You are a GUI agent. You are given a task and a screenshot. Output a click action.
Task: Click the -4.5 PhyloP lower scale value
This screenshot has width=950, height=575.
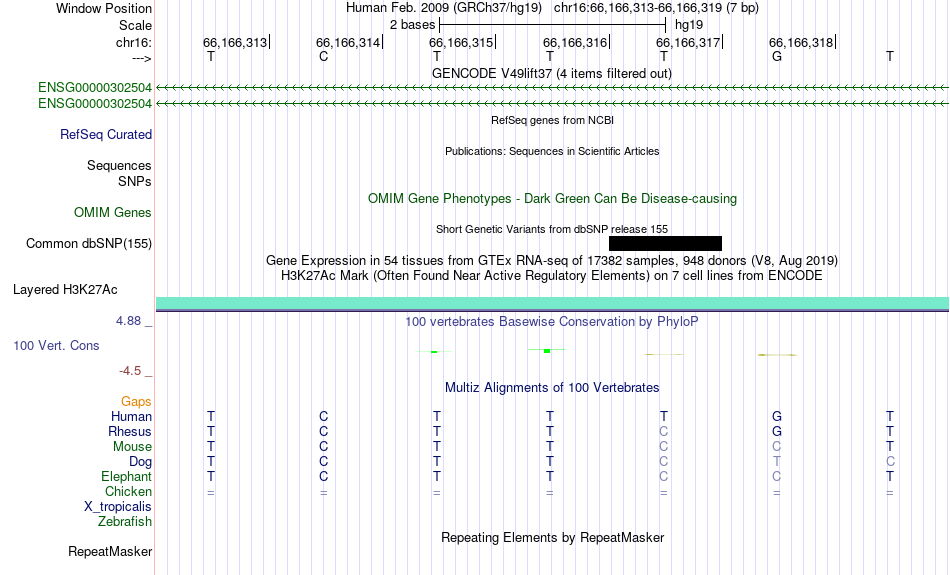pos(130,371)
